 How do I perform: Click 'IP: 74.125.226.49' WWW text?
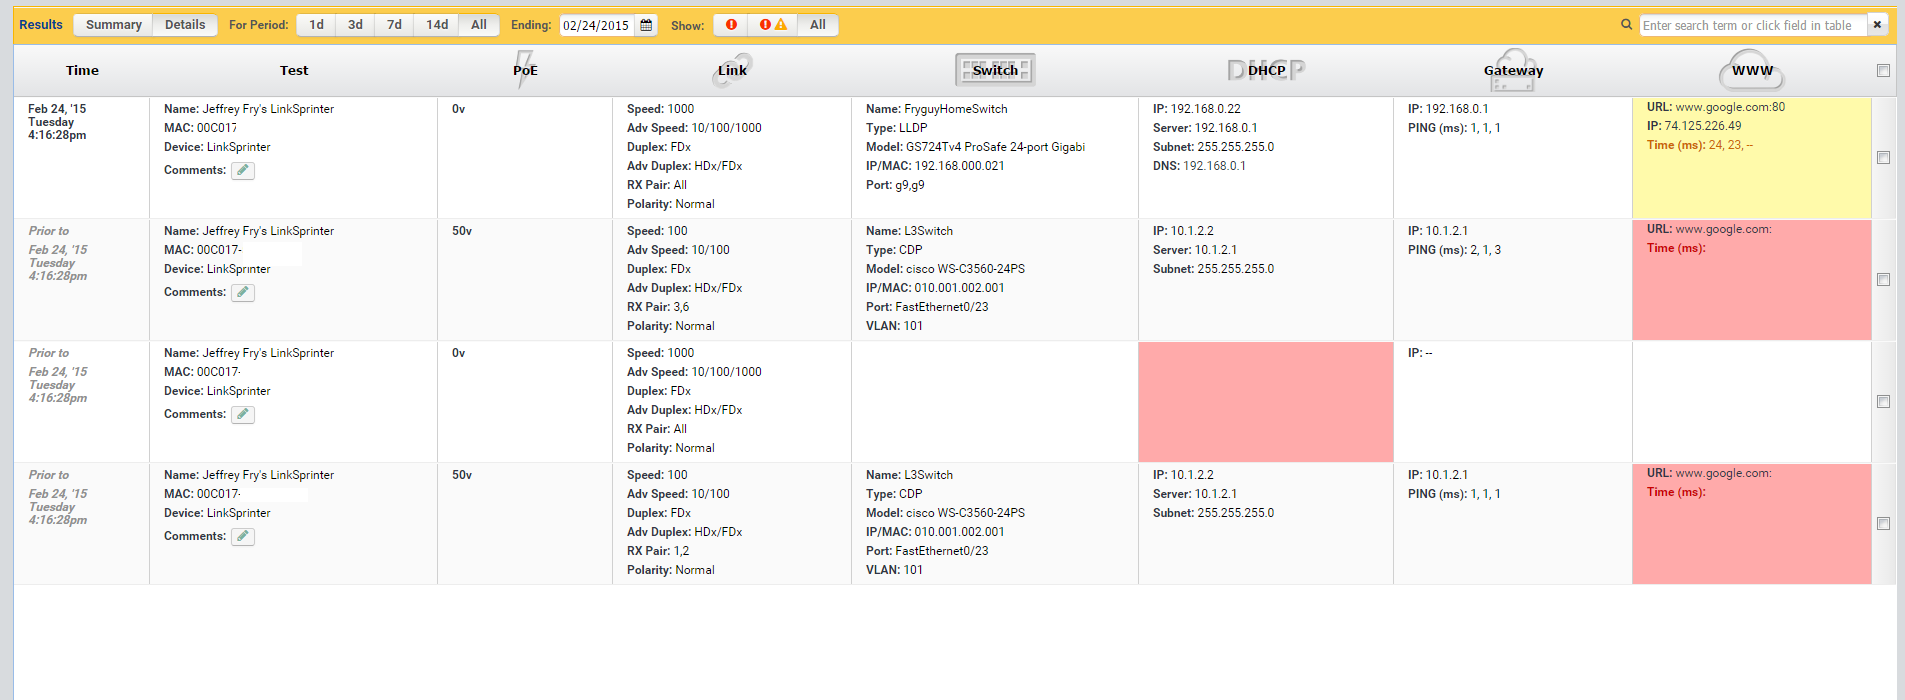(1694, 126)
